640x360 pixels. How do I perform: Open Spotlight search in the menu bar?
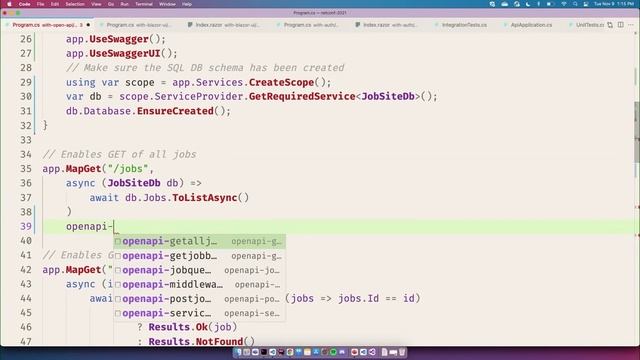575,4
